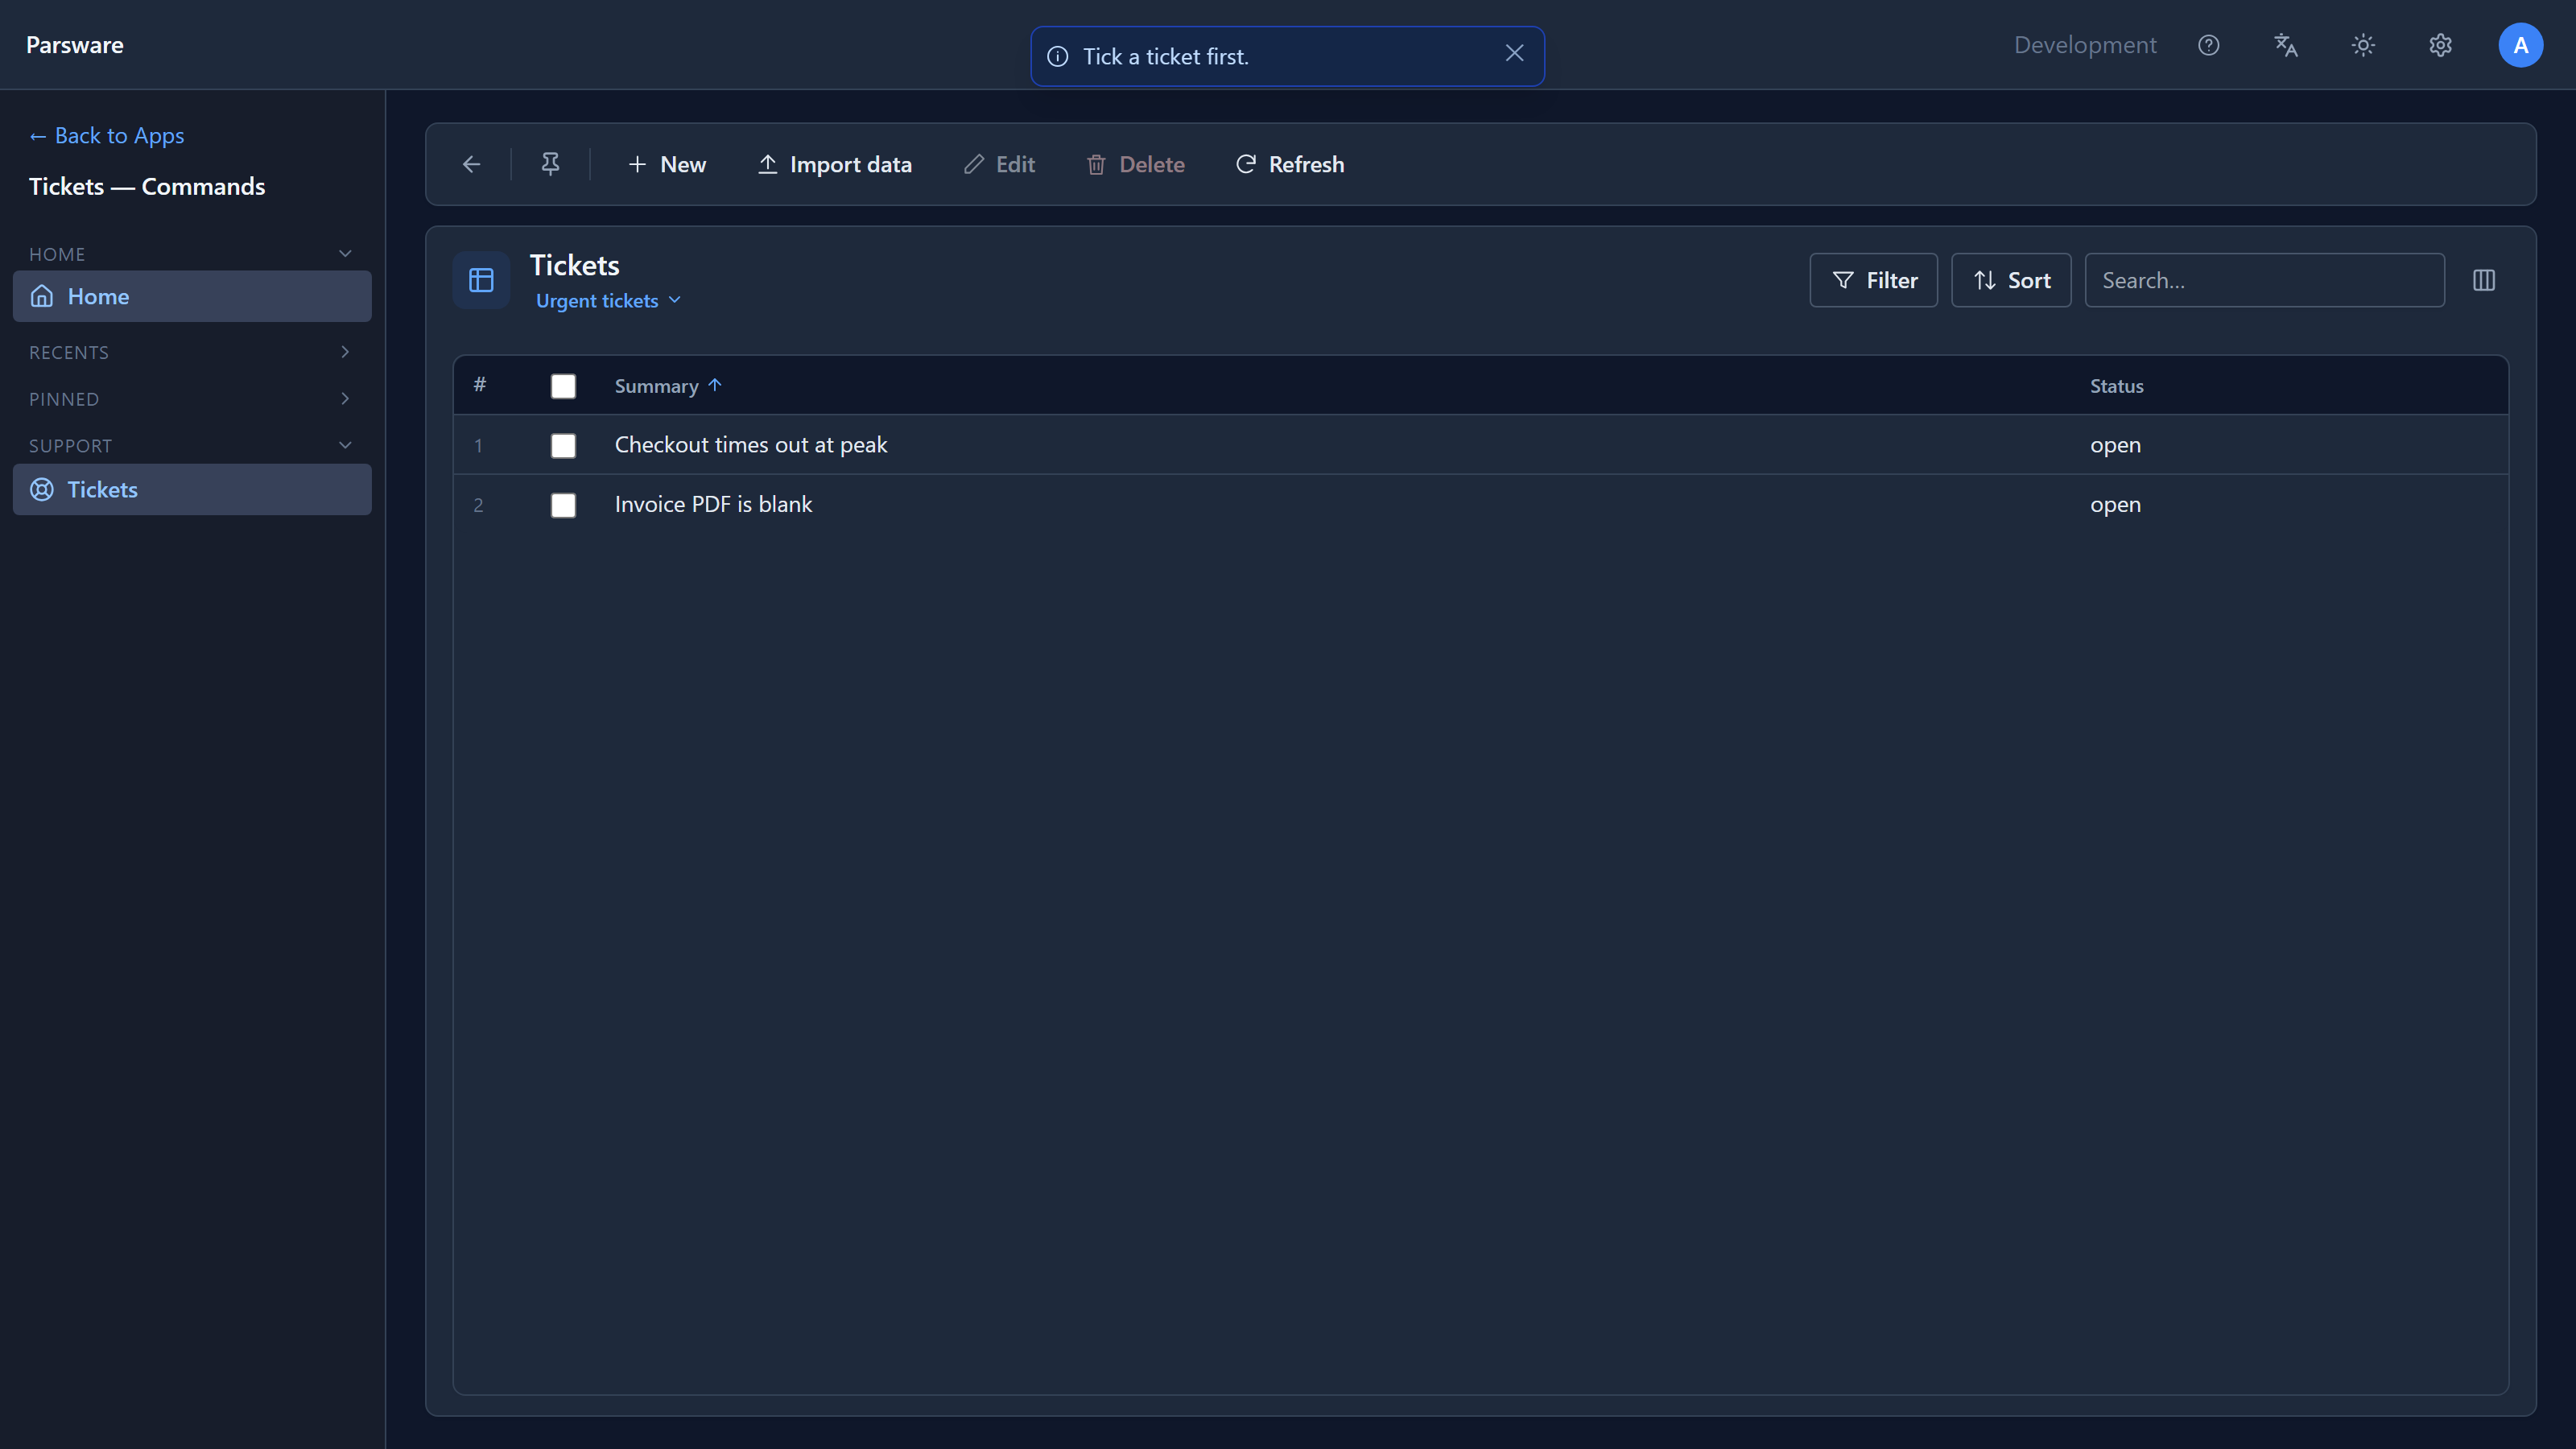
Task: Click New in the toolbar
Action: [667, 164]
